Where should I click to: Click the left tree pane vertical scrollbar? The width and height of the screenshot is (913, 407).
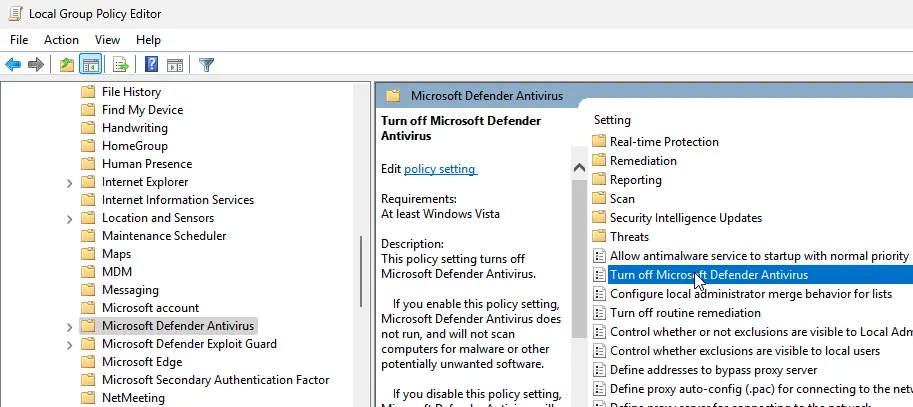click(361, 270)
